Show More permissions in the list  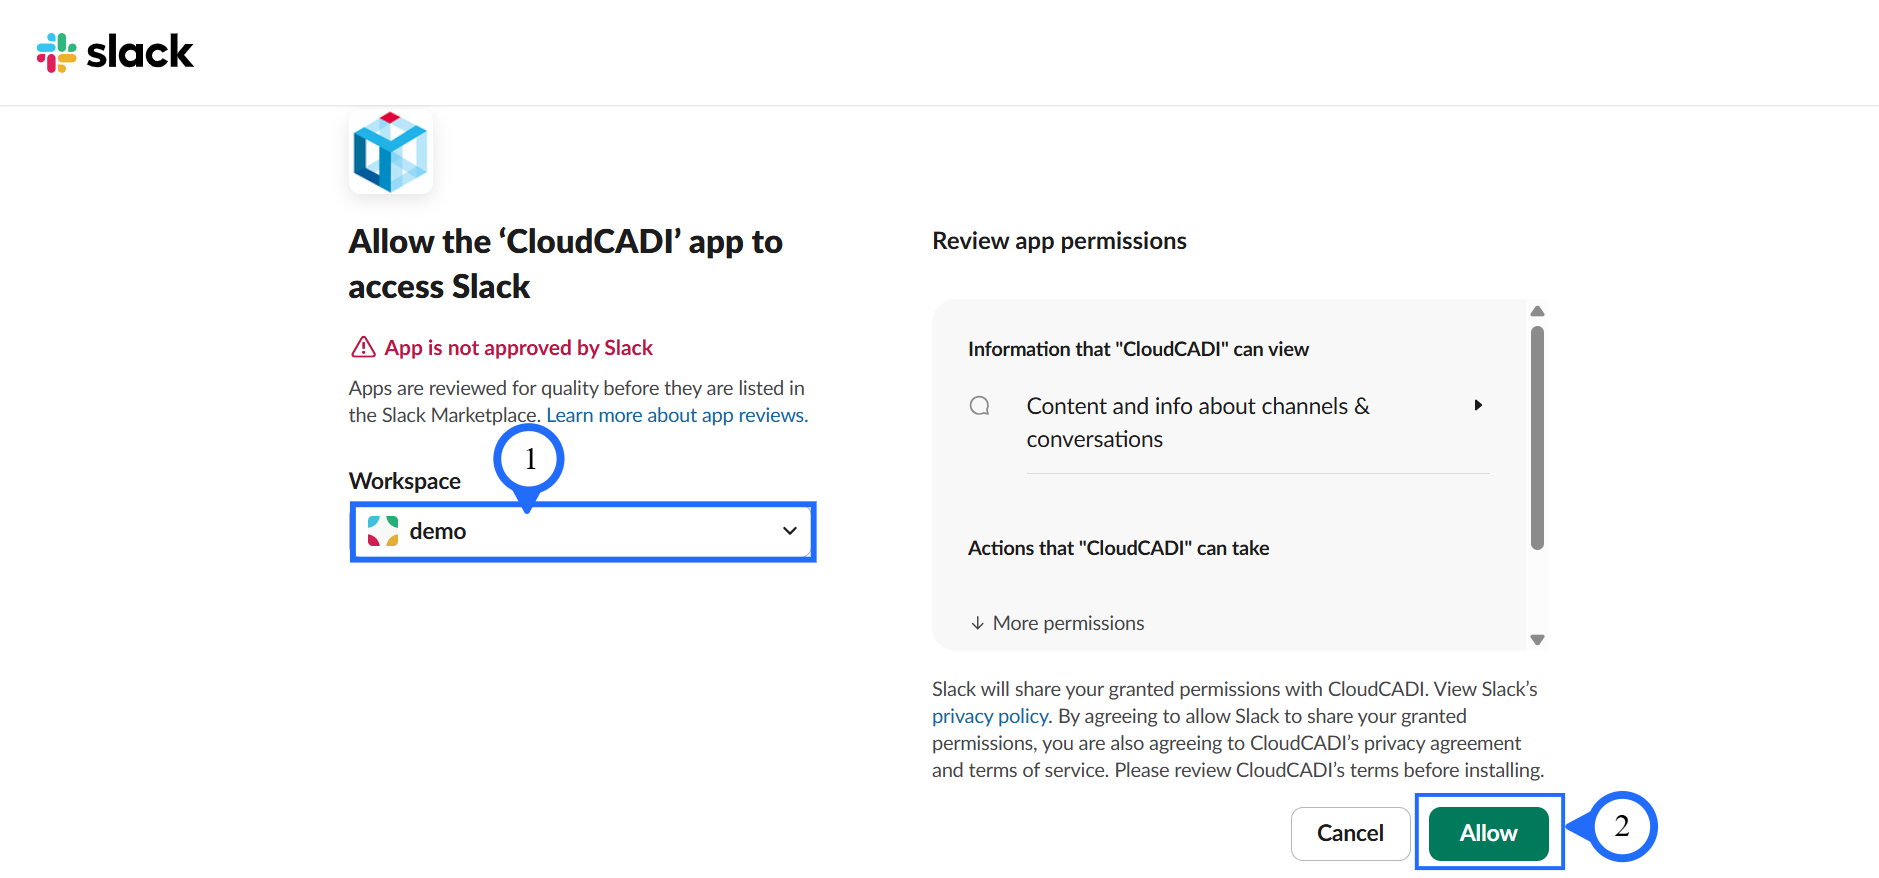pos(1068,623)
